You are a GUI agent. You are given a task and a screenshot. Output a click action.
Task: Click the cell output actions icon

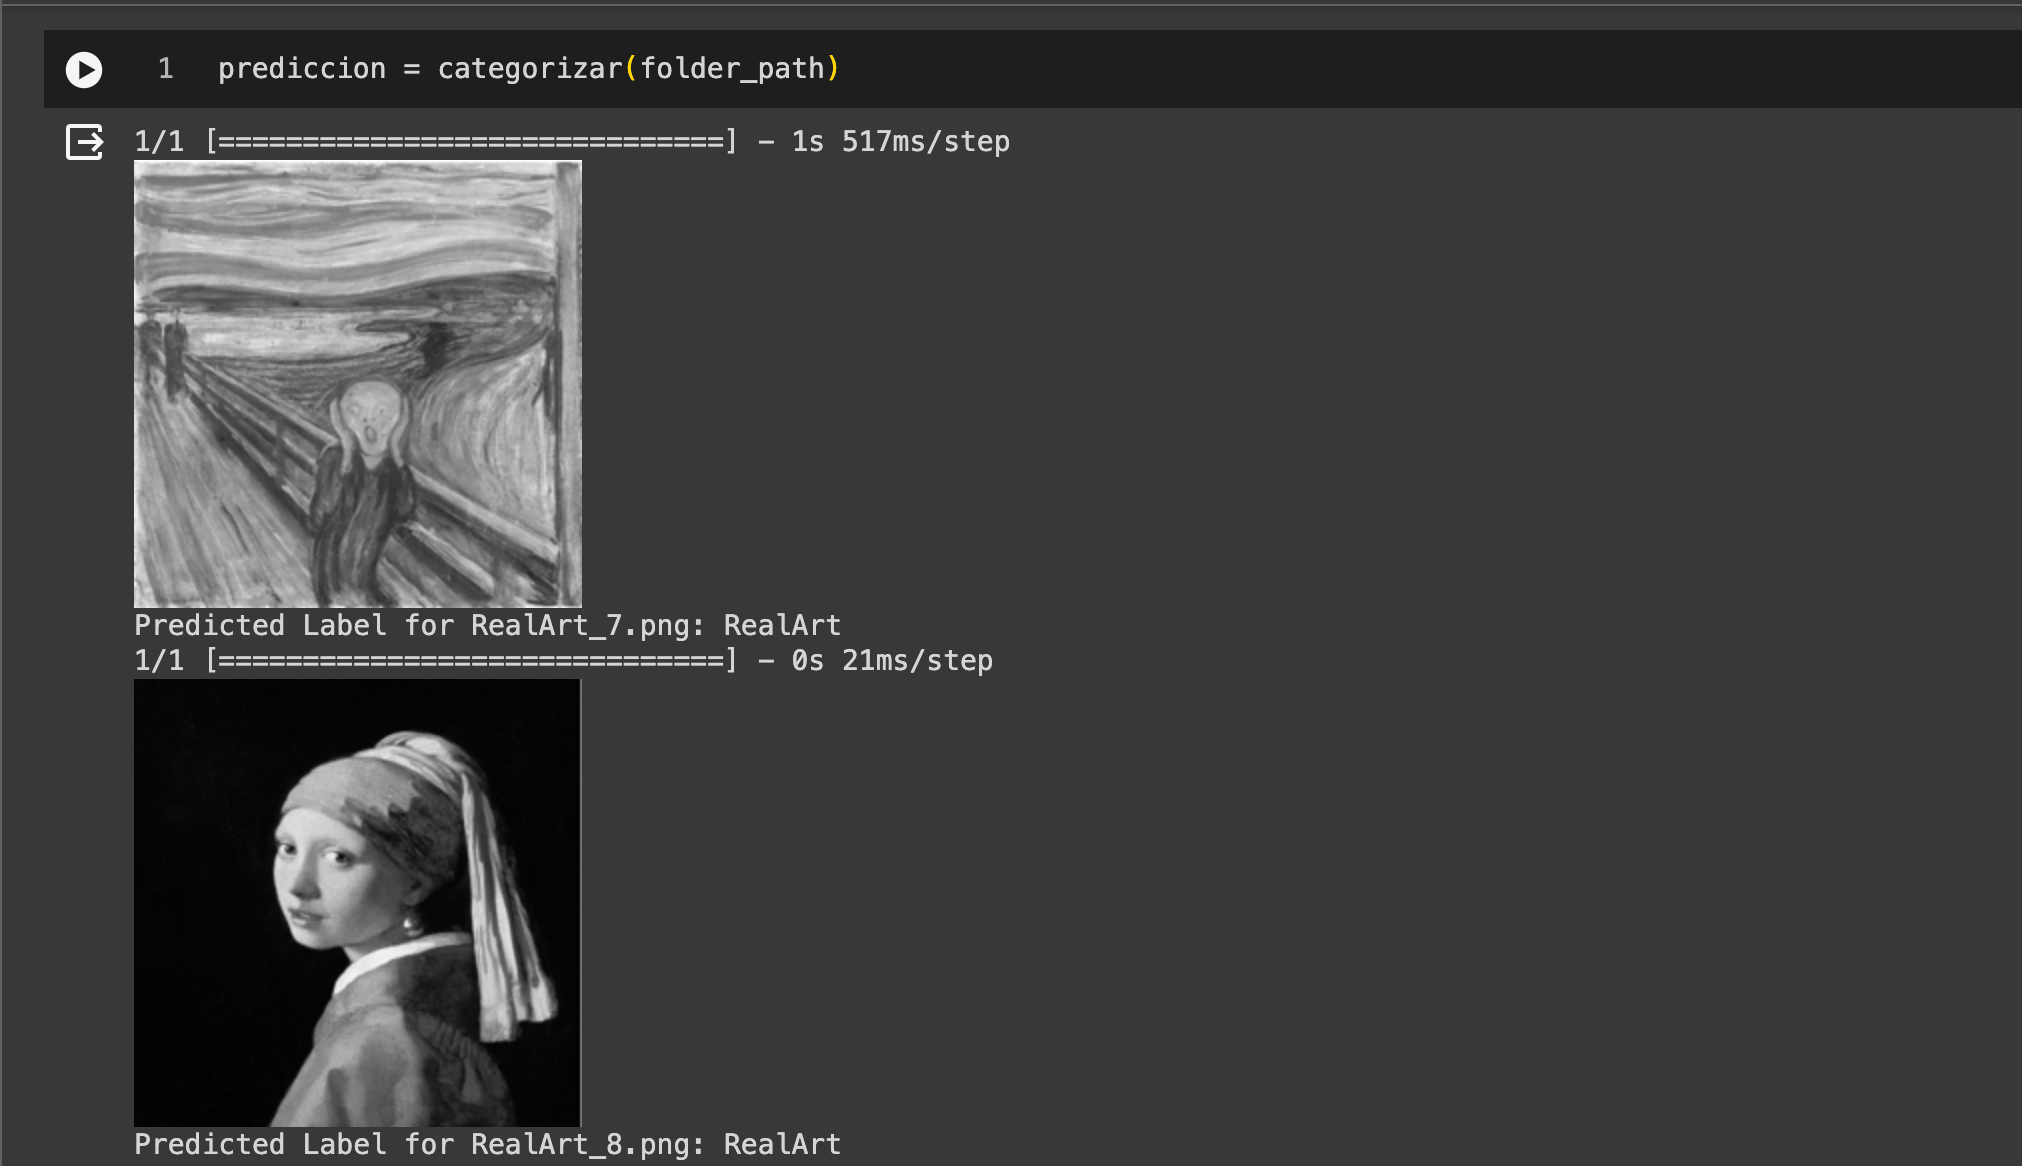pos(84,142)
